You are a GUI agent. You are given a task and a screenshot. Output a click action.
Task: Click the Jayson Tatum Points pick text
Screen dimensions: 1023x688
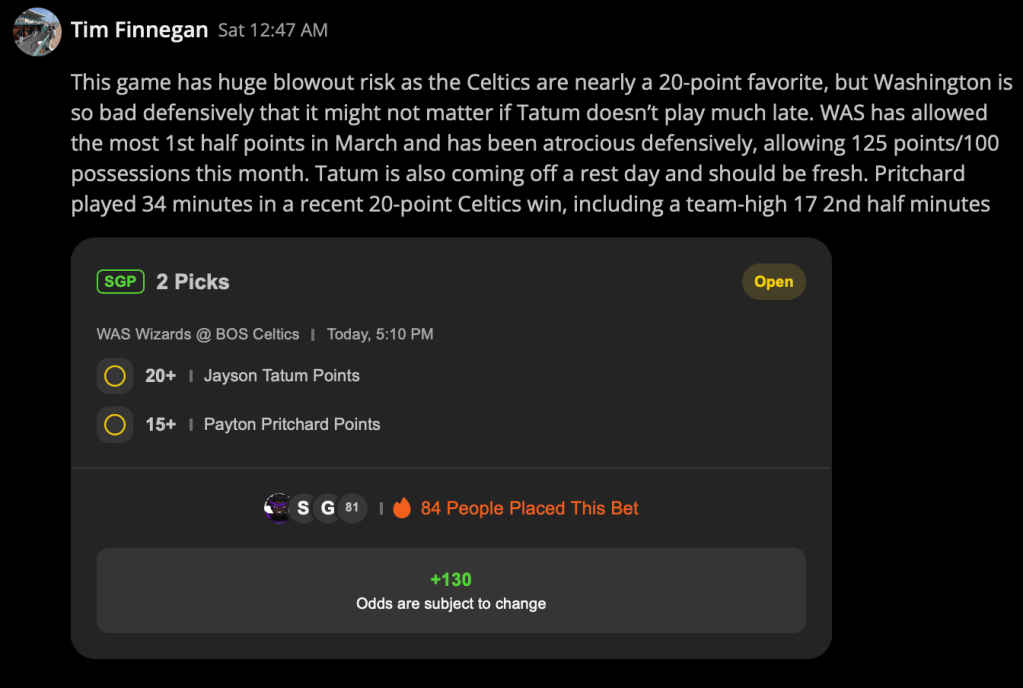282,376
